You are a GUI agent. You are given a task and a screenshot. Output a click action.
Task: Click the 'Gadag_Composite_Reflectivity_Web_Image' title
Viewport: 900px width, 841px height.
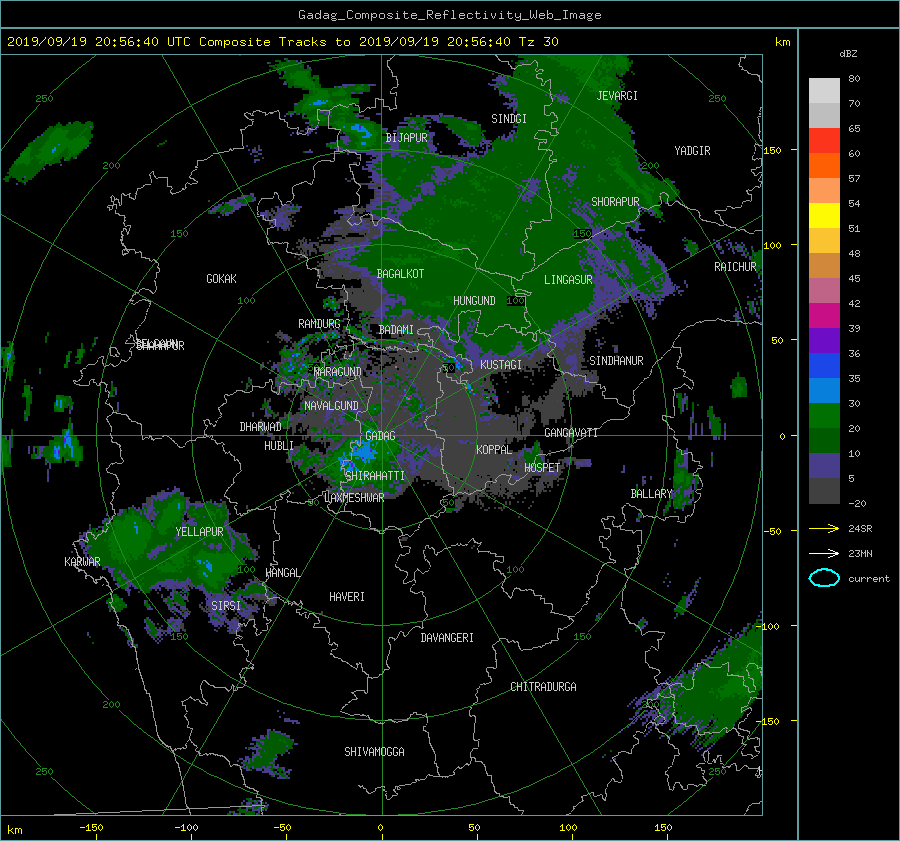click(x=449, y=15)
